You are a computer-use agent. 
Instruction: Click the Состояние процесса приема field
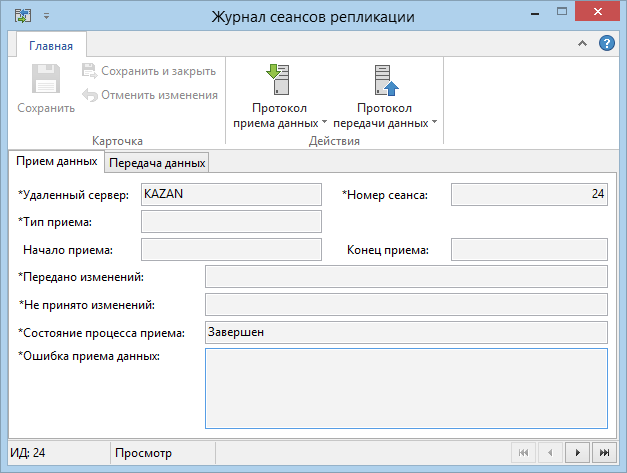406,332
